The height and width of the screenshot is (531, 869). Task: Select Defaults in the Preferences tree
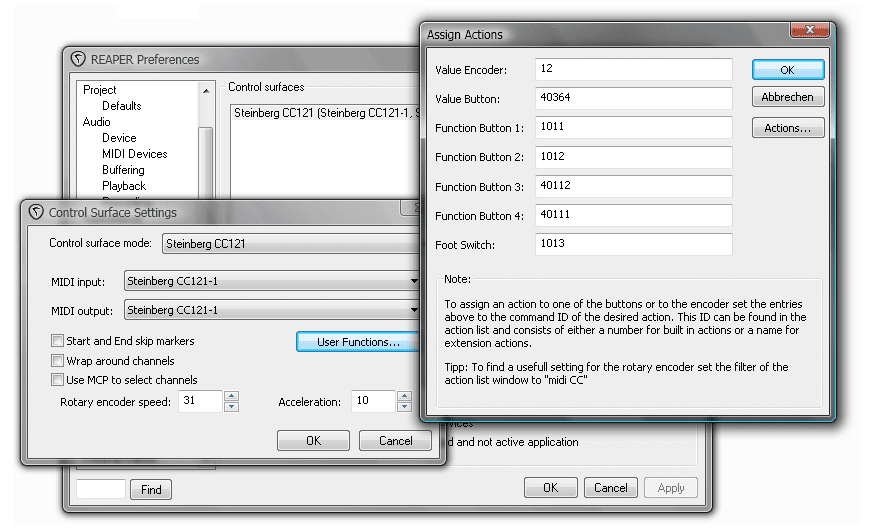(121, 106)
